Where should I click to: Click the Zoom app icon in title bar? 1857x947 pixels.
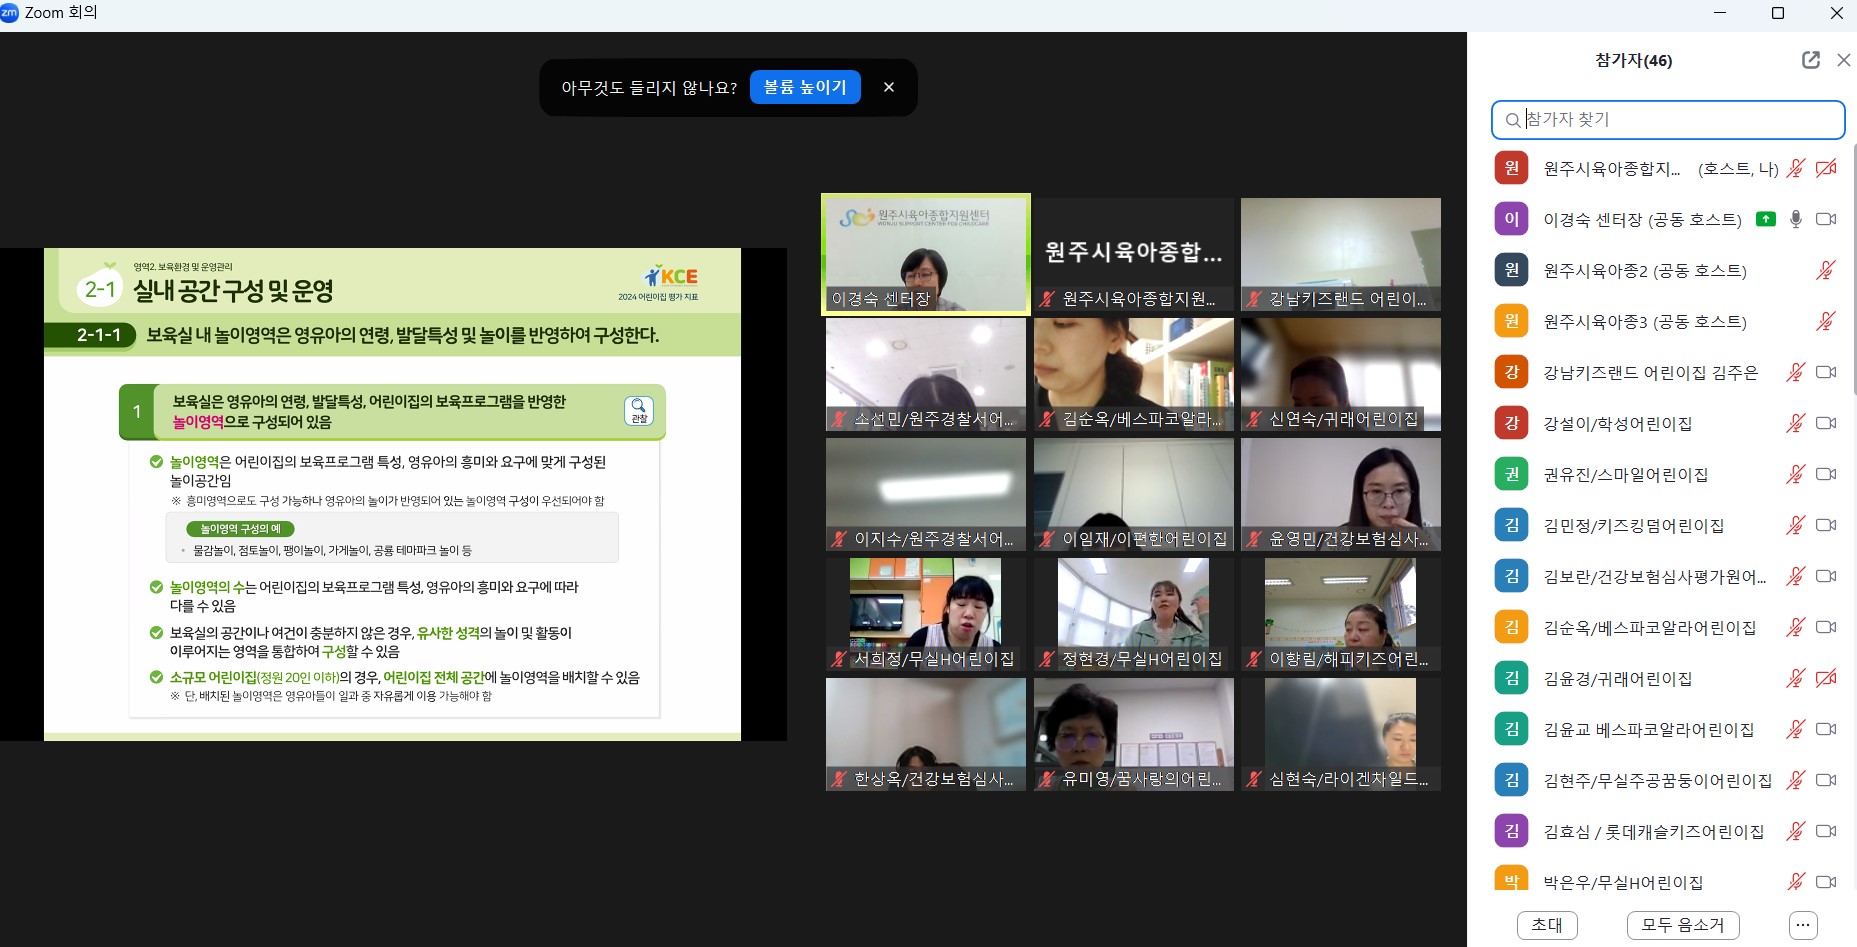[x=9, y=12]
